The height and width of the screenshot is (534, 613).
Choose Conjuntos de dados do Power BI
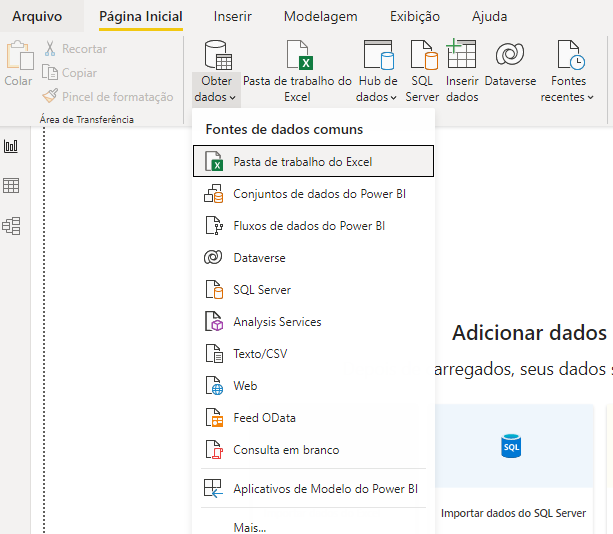313,194
